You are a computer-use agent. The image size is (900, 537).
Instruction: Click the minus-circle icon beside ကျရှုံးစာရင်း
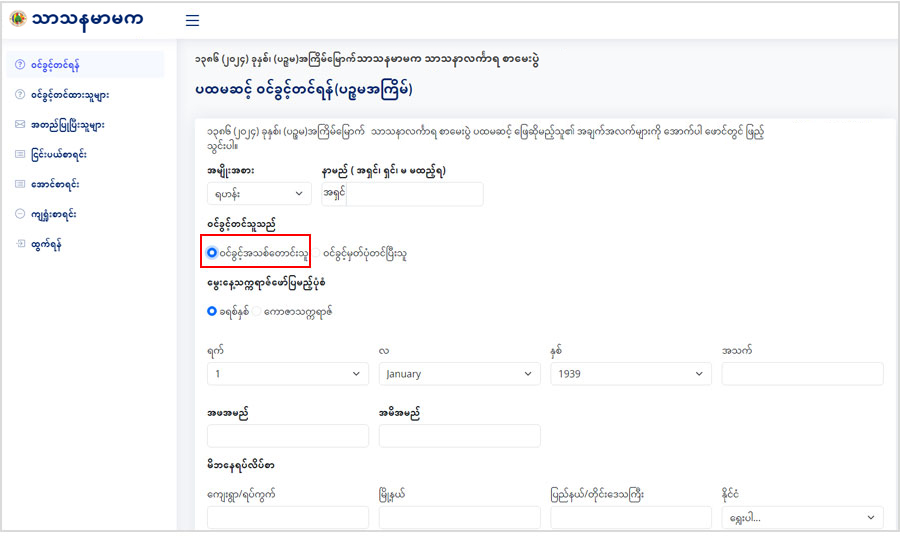pos(20,214)
